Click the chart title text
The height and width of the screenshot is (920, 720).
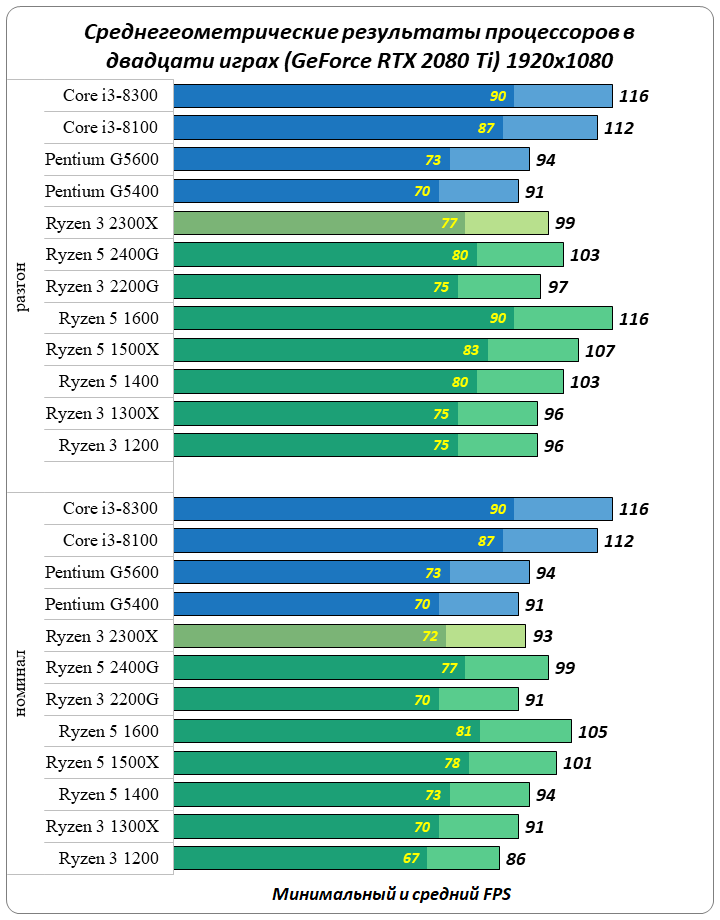tap(359, 46)
